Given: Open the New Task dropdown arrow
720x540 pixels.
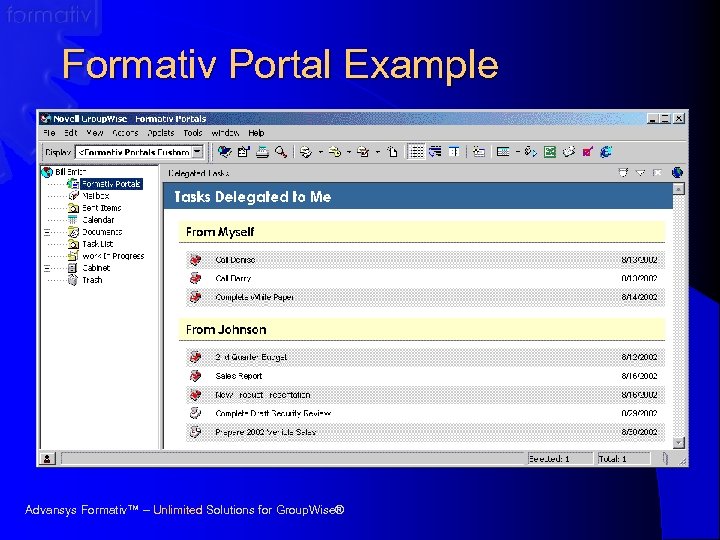Looking at the screenshot, I should click(x=377, y=152).
